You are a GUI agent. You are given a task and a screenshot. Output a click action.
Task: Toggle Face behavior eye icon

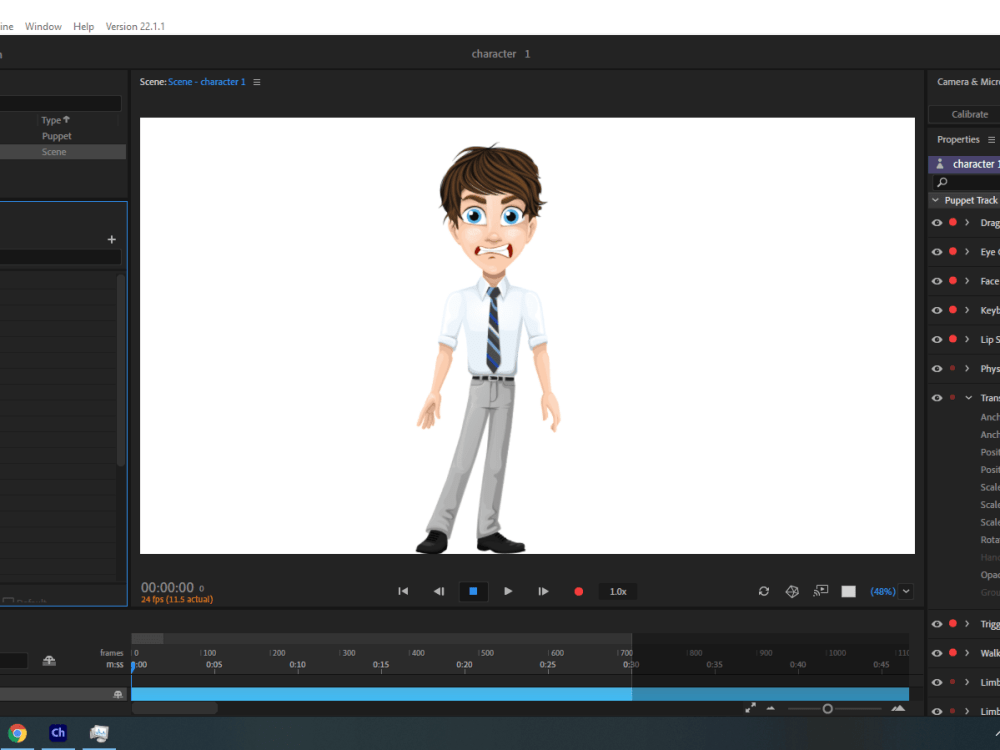click(x=937, y=281)
